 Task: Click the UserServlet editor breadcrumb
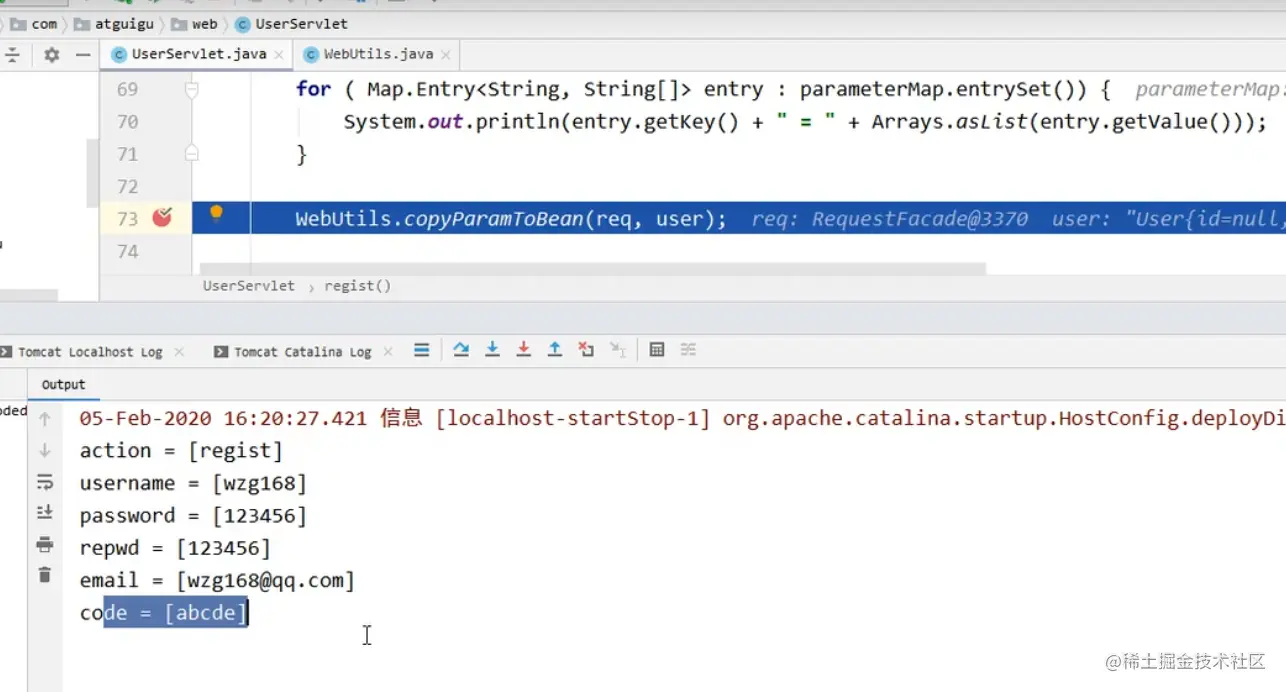coord(249,286)
